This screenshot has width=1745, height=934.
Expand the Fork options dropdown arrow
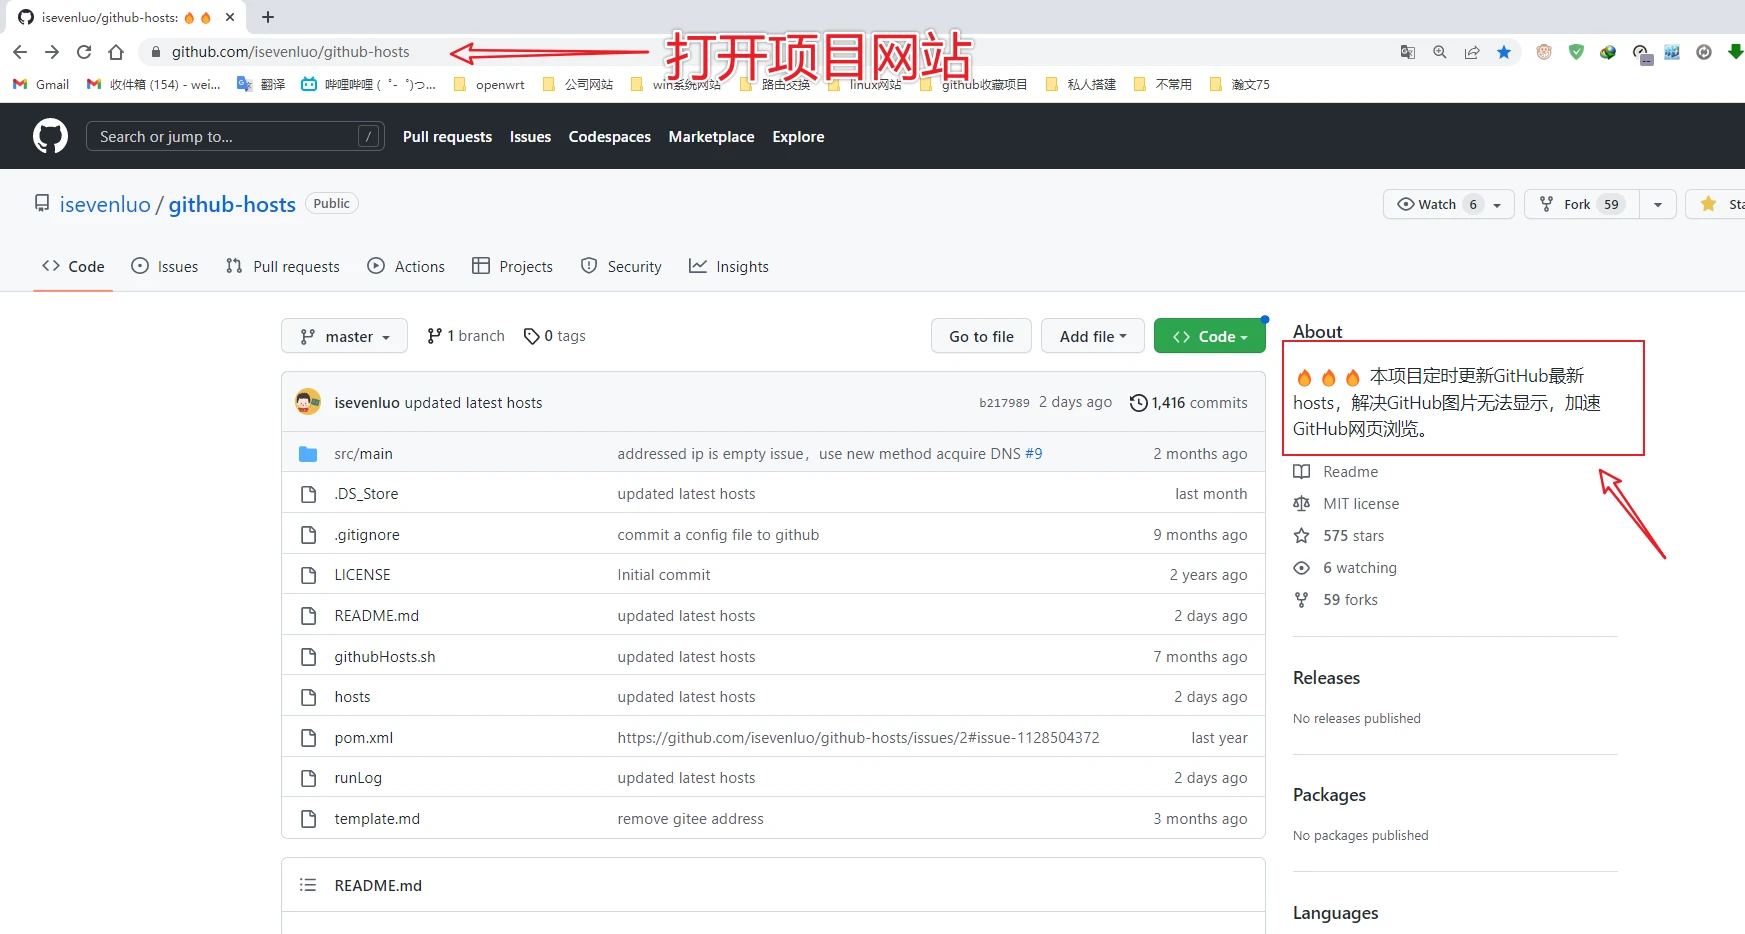[x=1657, y=204]
